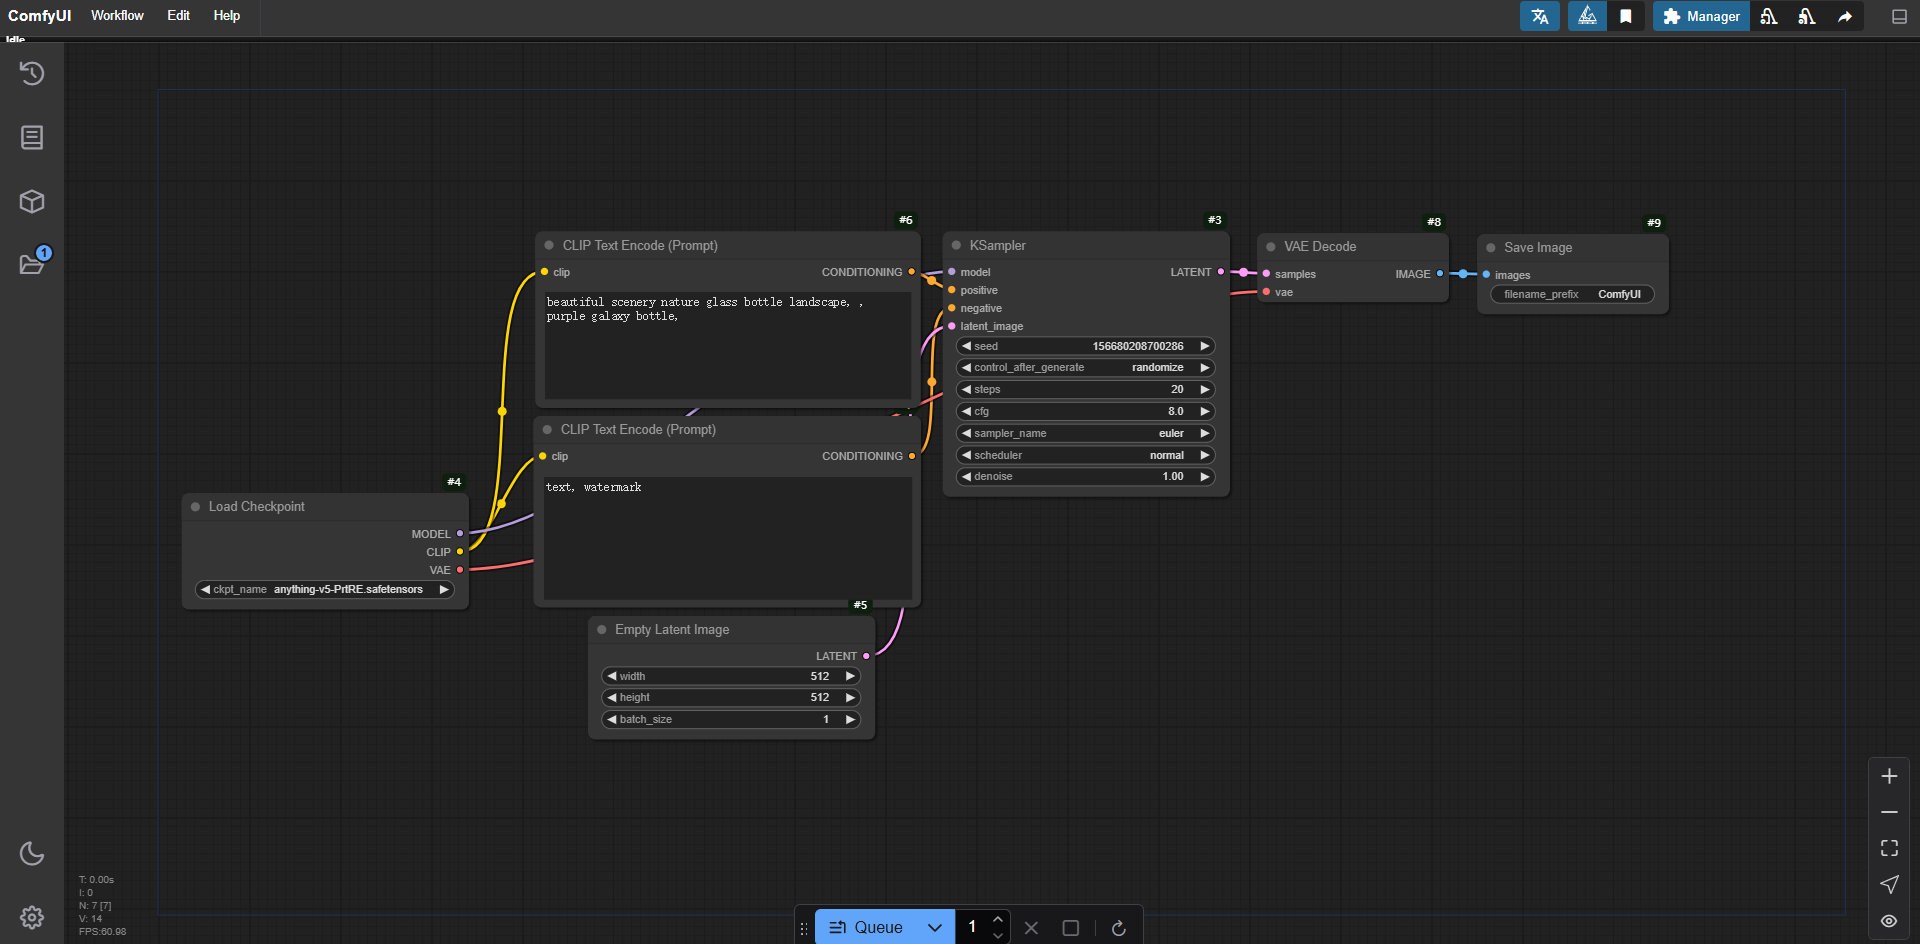Open control_after_generate randomize dropdown

[1086, 367]
